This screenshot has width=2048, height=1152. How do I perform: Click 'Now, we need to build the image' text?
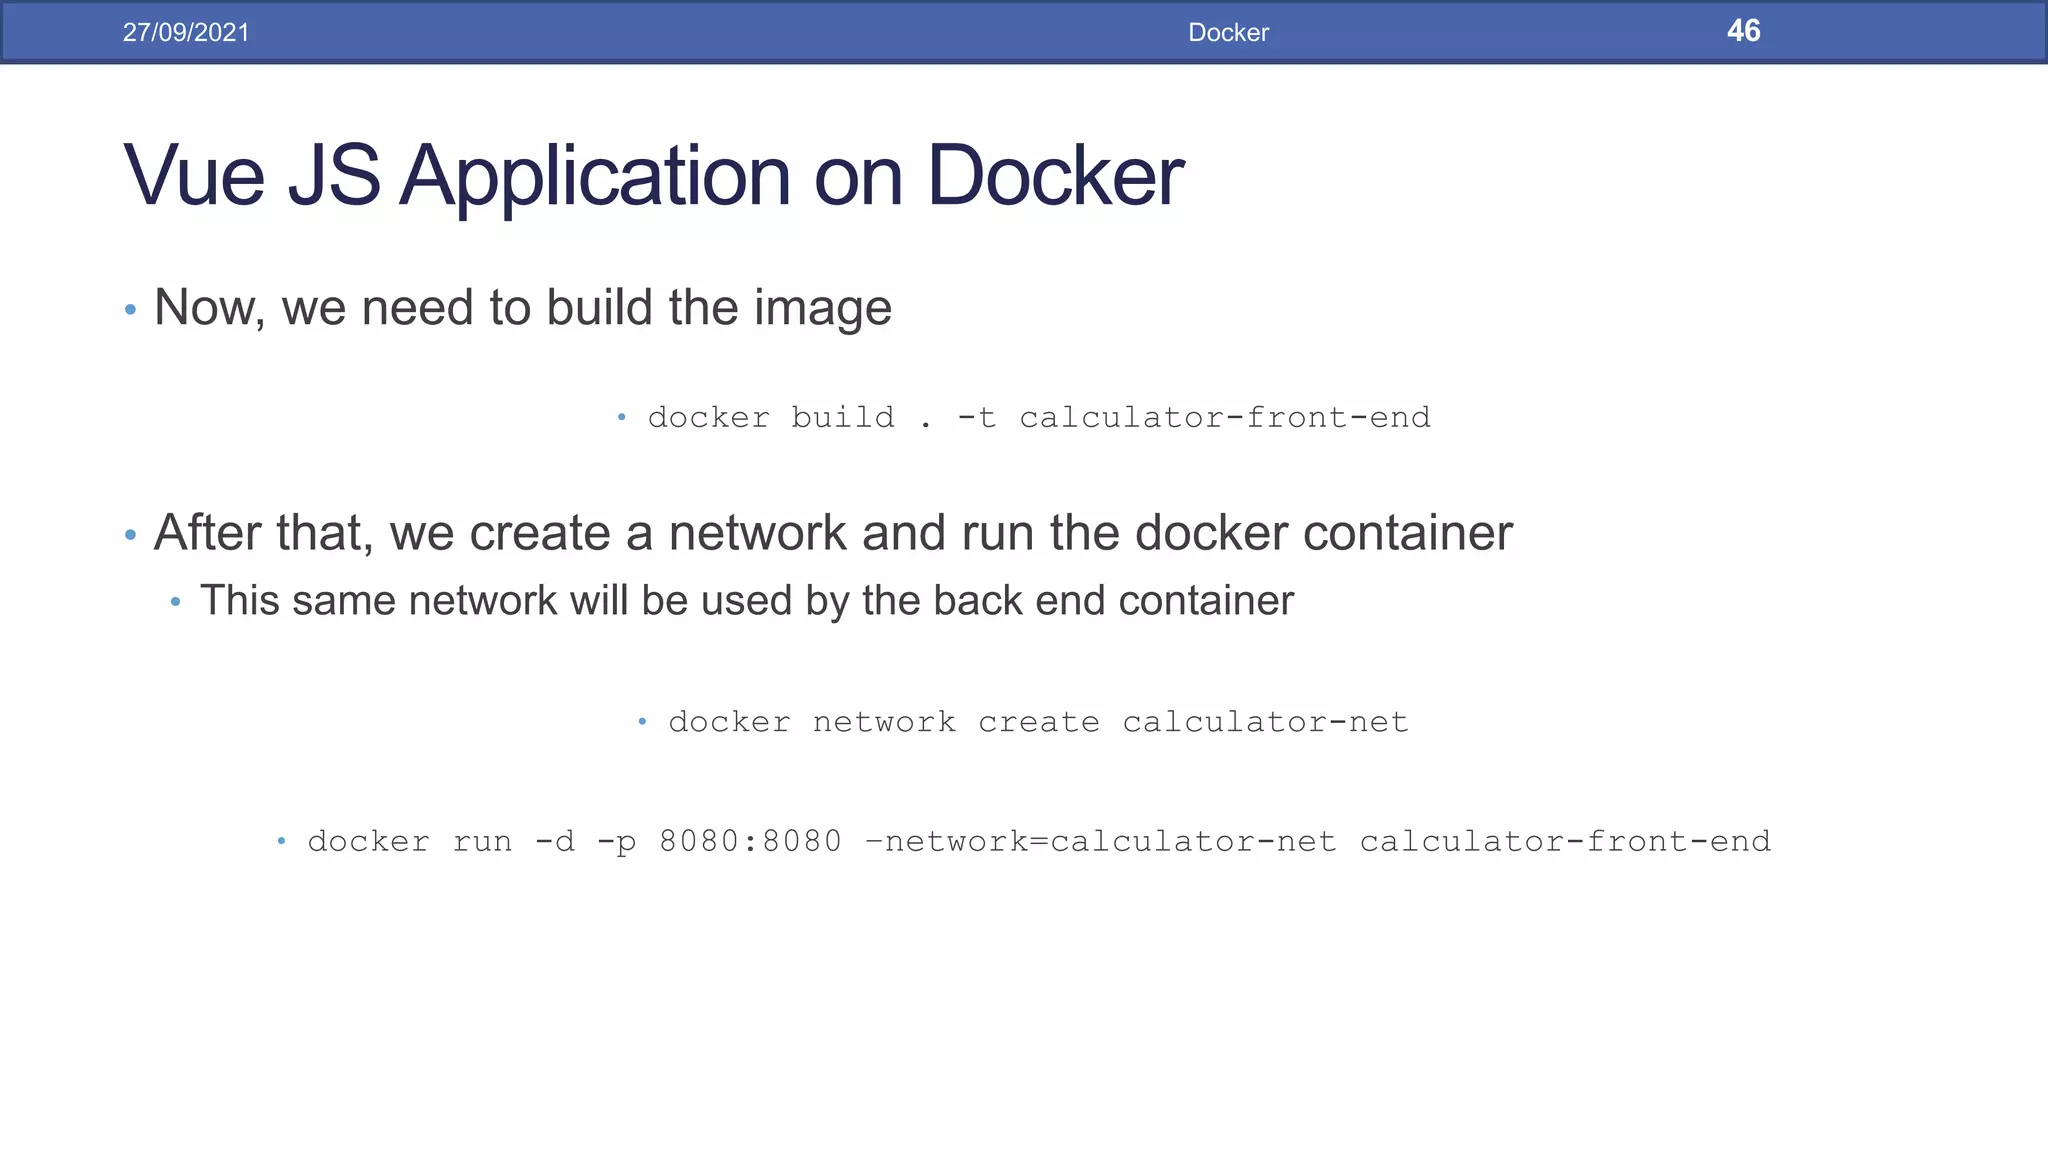click(522, 307)
